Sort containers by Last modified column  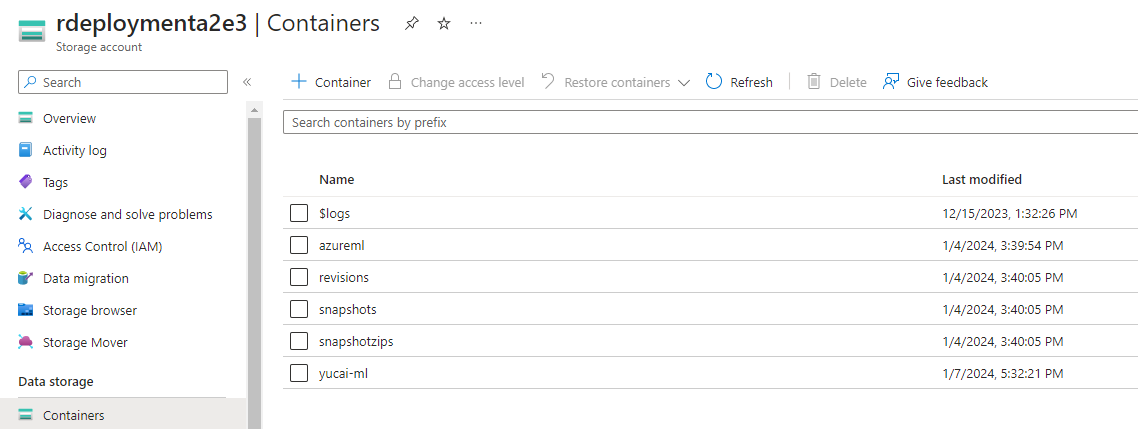tap(981, 179)
